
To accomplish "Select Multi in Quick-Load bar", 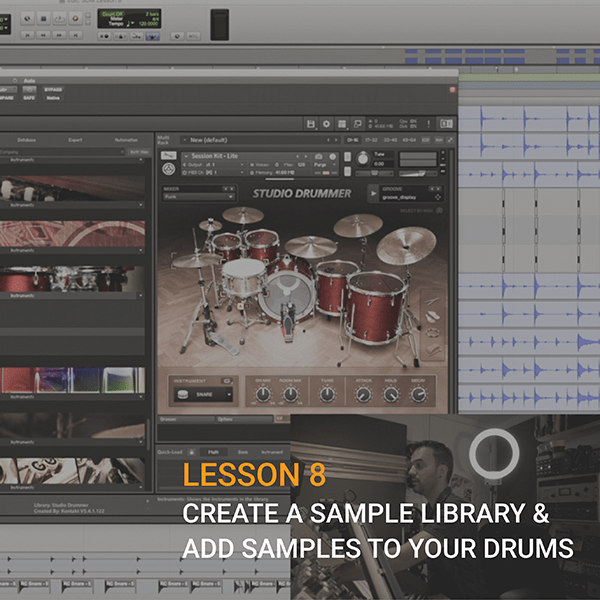I will (x=213, y=452).
